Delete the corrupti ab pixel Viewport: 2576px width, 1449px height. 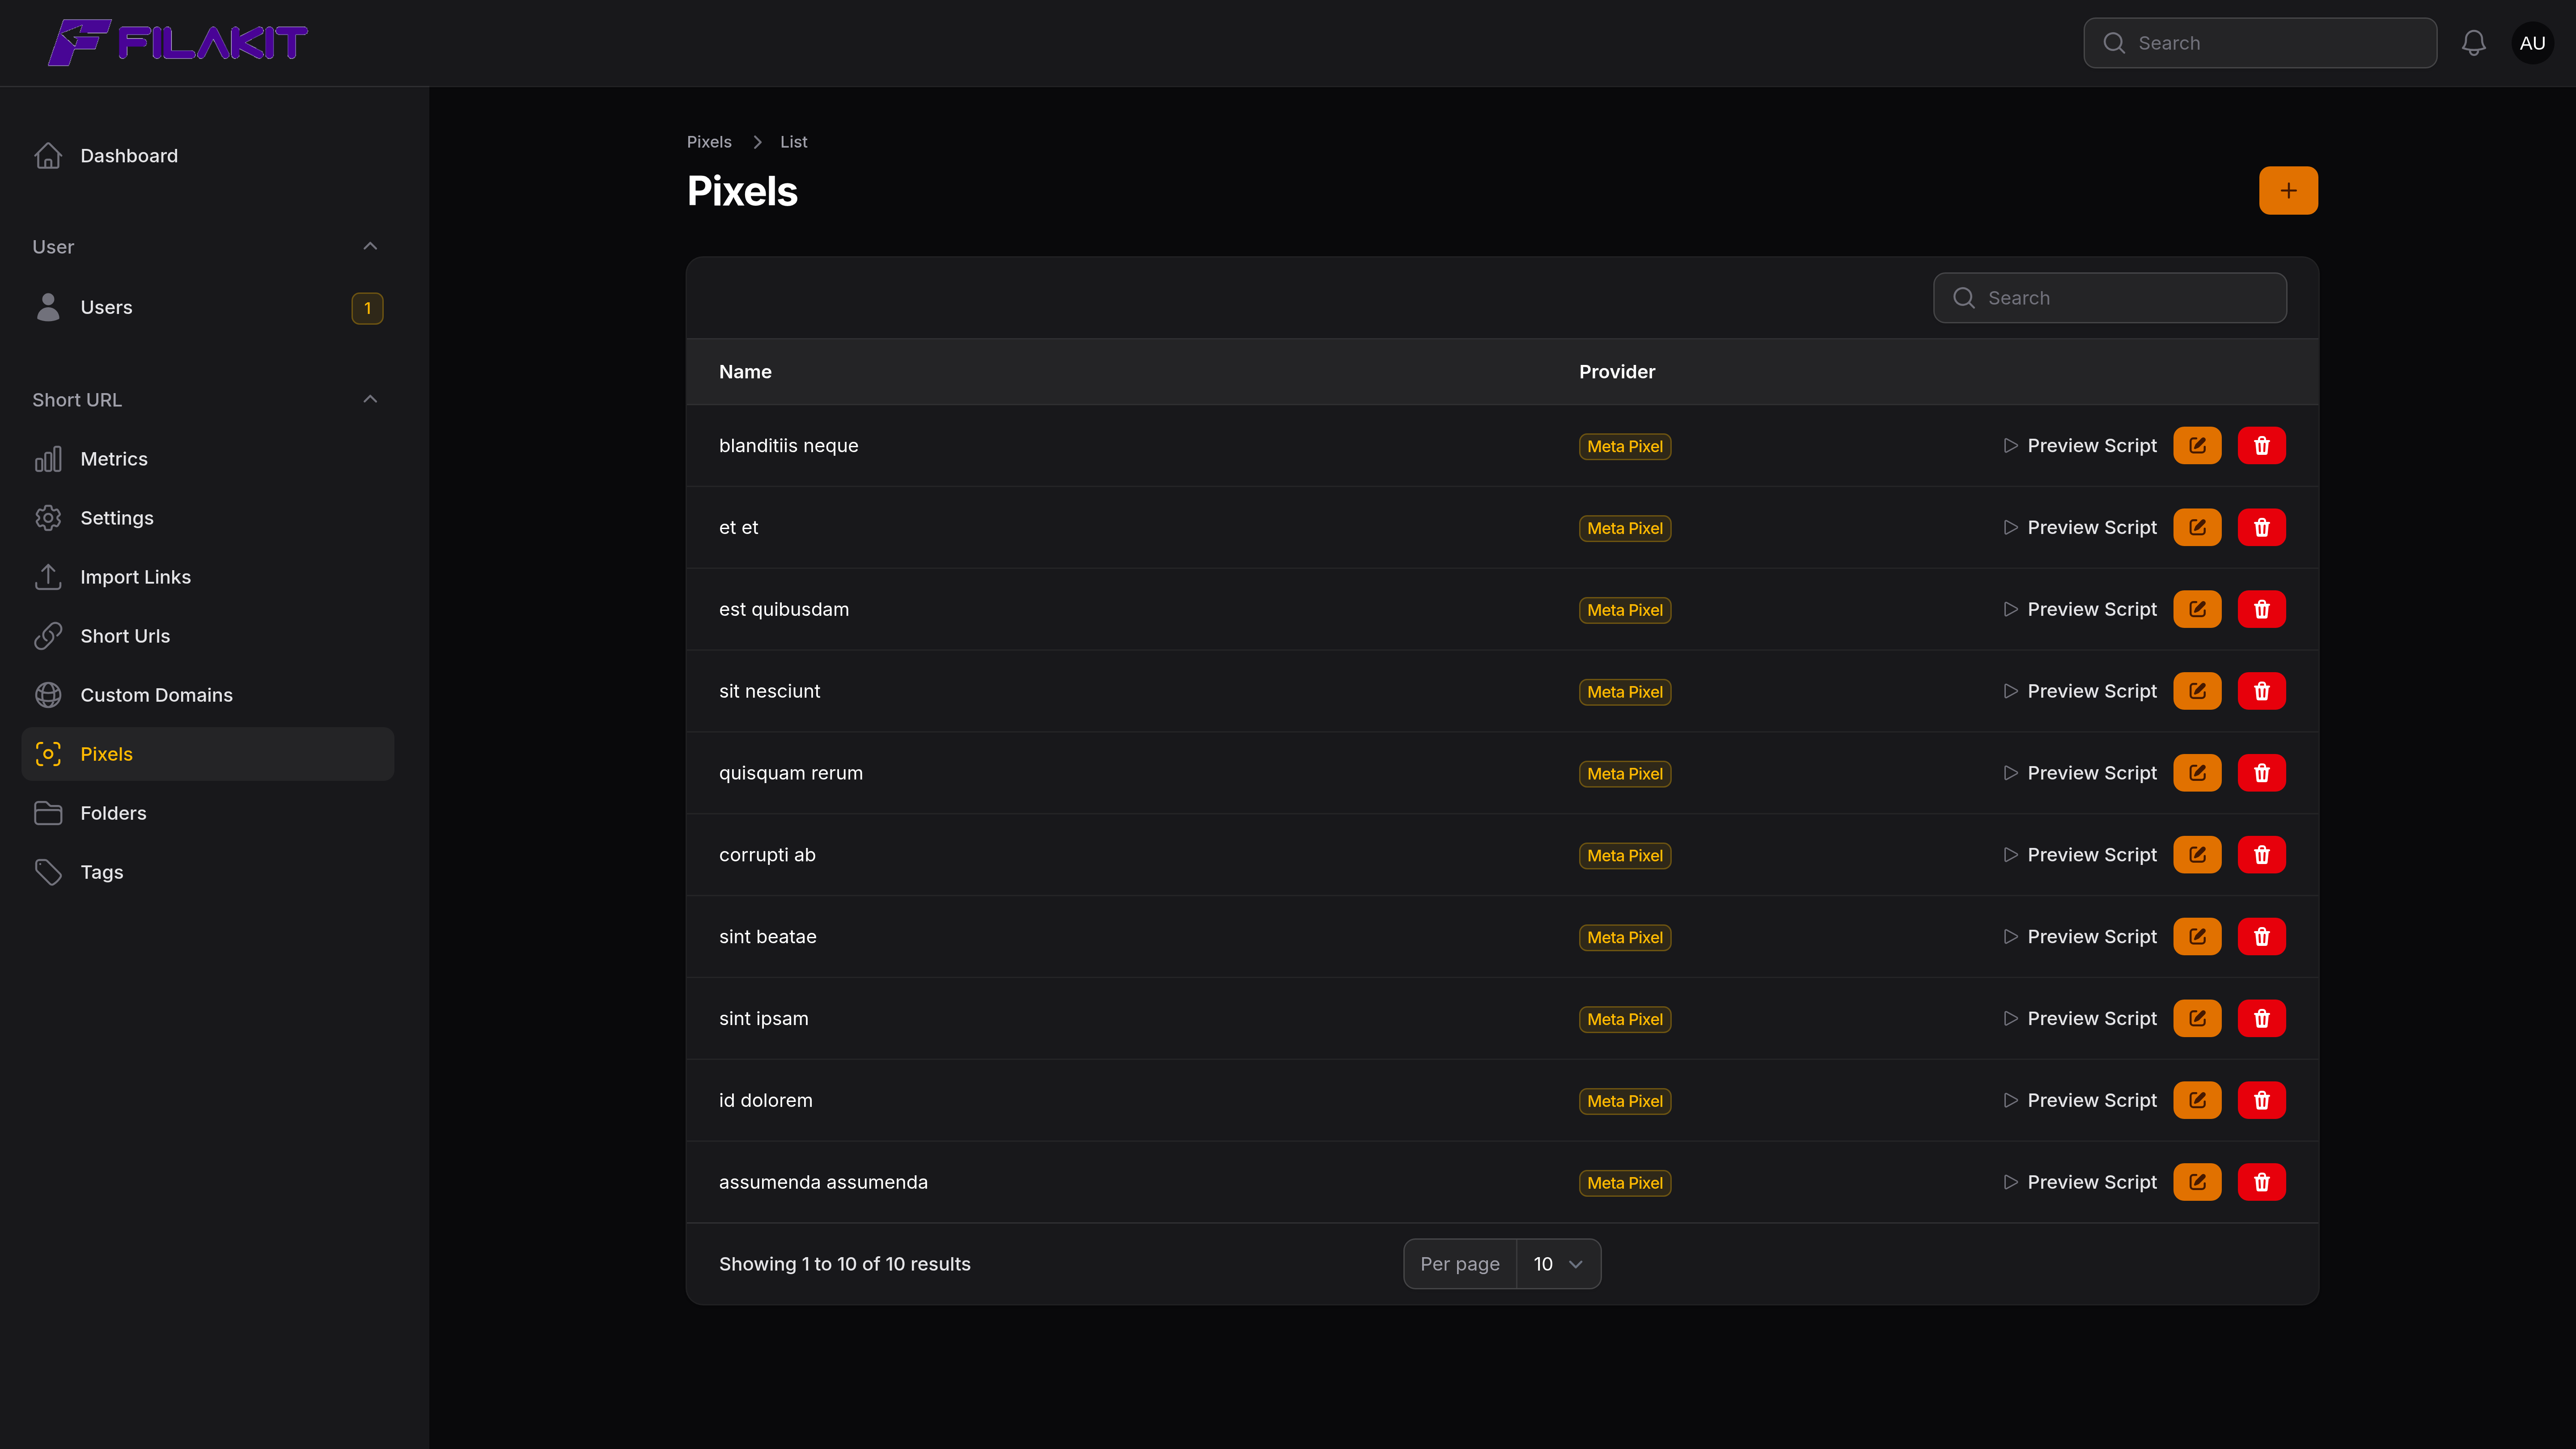pyautogui.click(x=2262, y=855)
